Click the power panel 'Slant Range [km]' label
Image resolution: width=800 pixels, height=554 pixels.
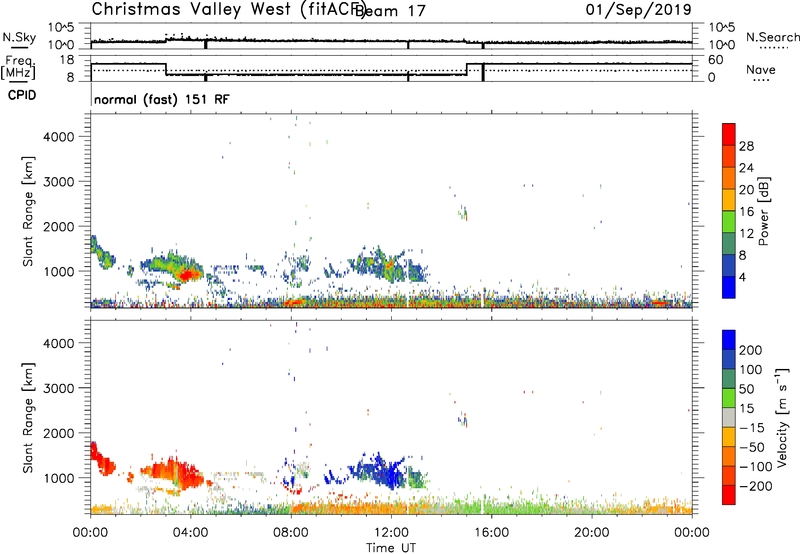tap(28, 211)
